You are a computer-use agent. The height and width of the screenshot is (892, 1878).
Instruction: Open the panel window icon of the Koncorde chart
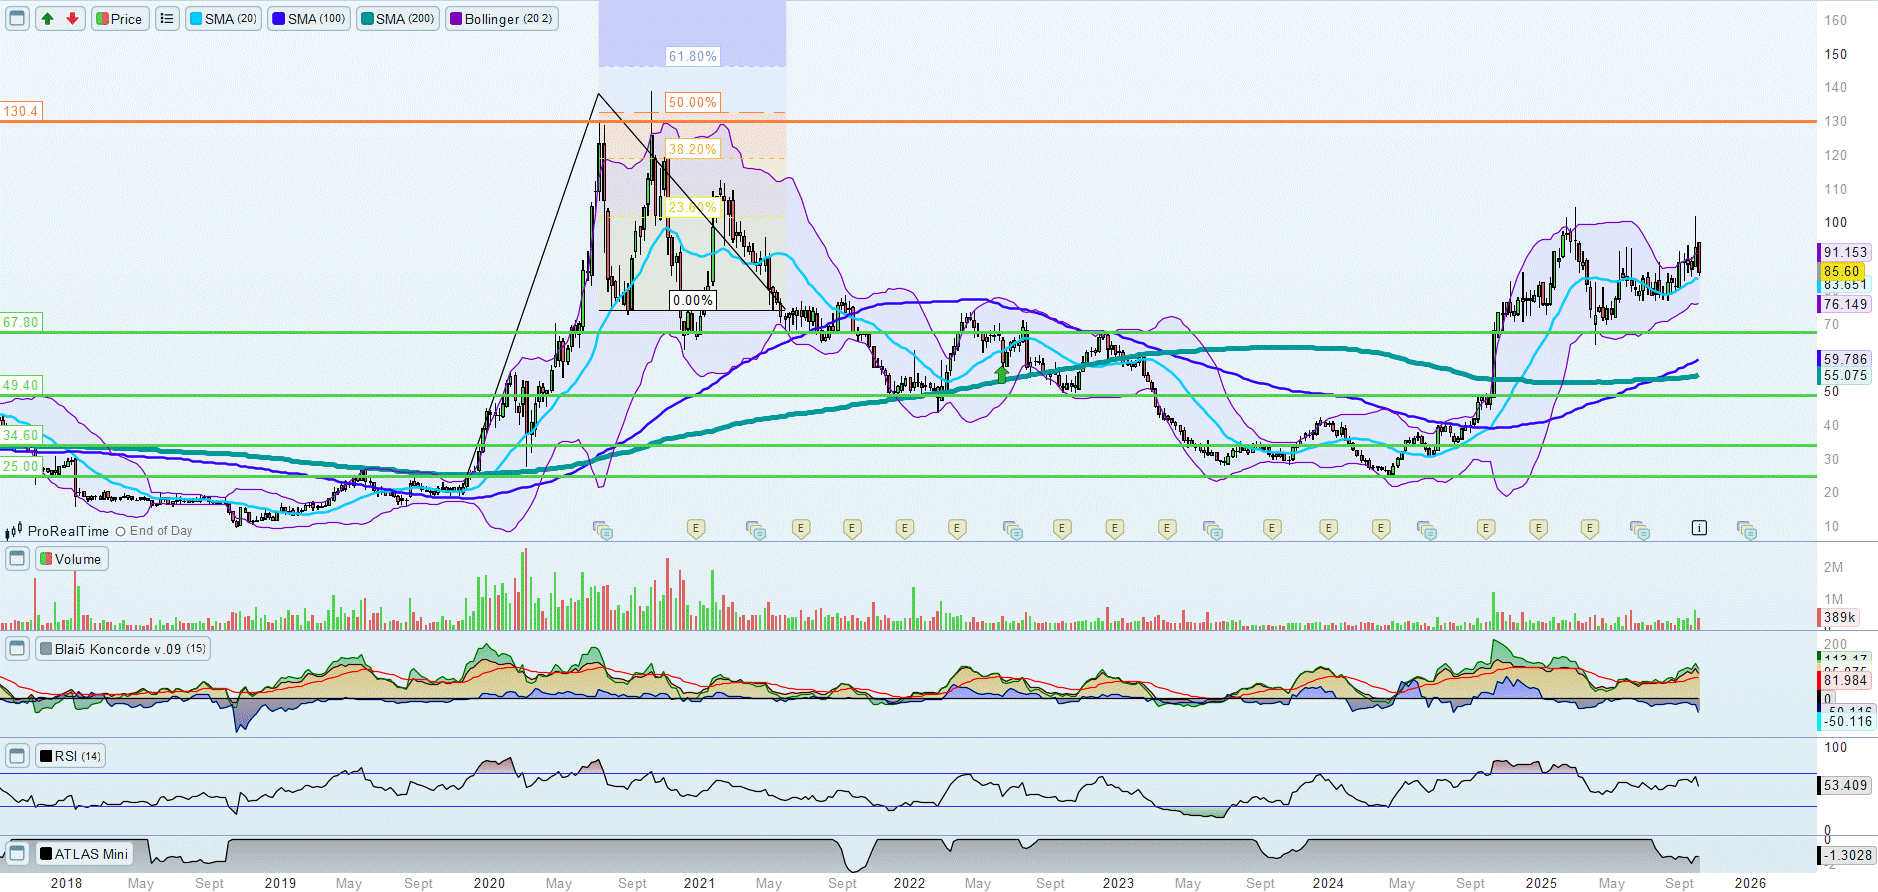pyautogui.click(x=17, y=649)
